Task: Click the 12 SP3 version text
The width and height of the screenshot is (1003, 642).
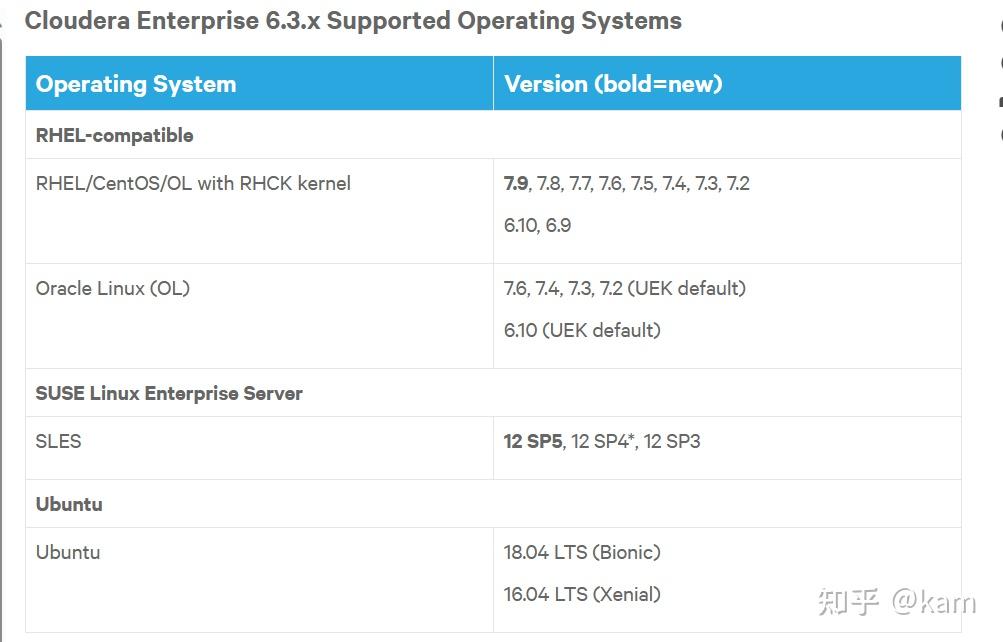Action: (672, 441)
